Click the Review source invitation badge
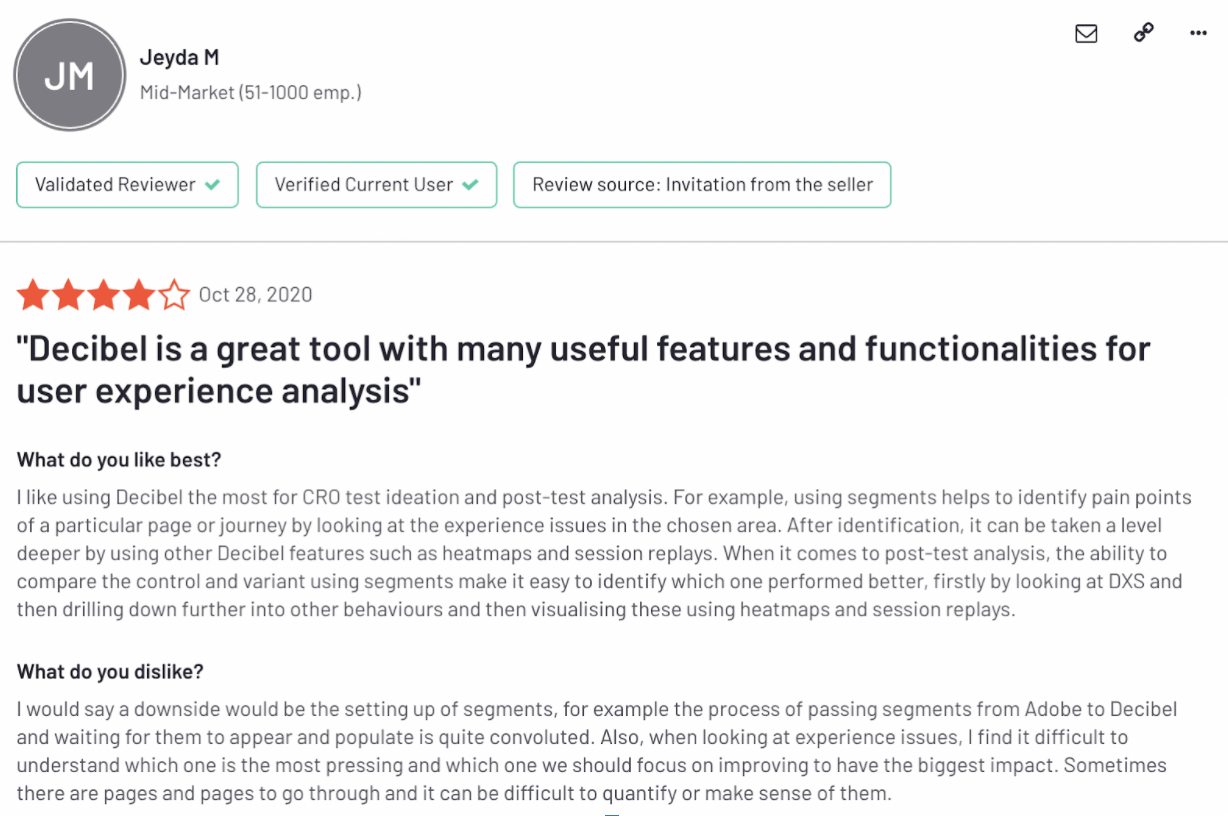The image size is (1228, 816). 702,185
